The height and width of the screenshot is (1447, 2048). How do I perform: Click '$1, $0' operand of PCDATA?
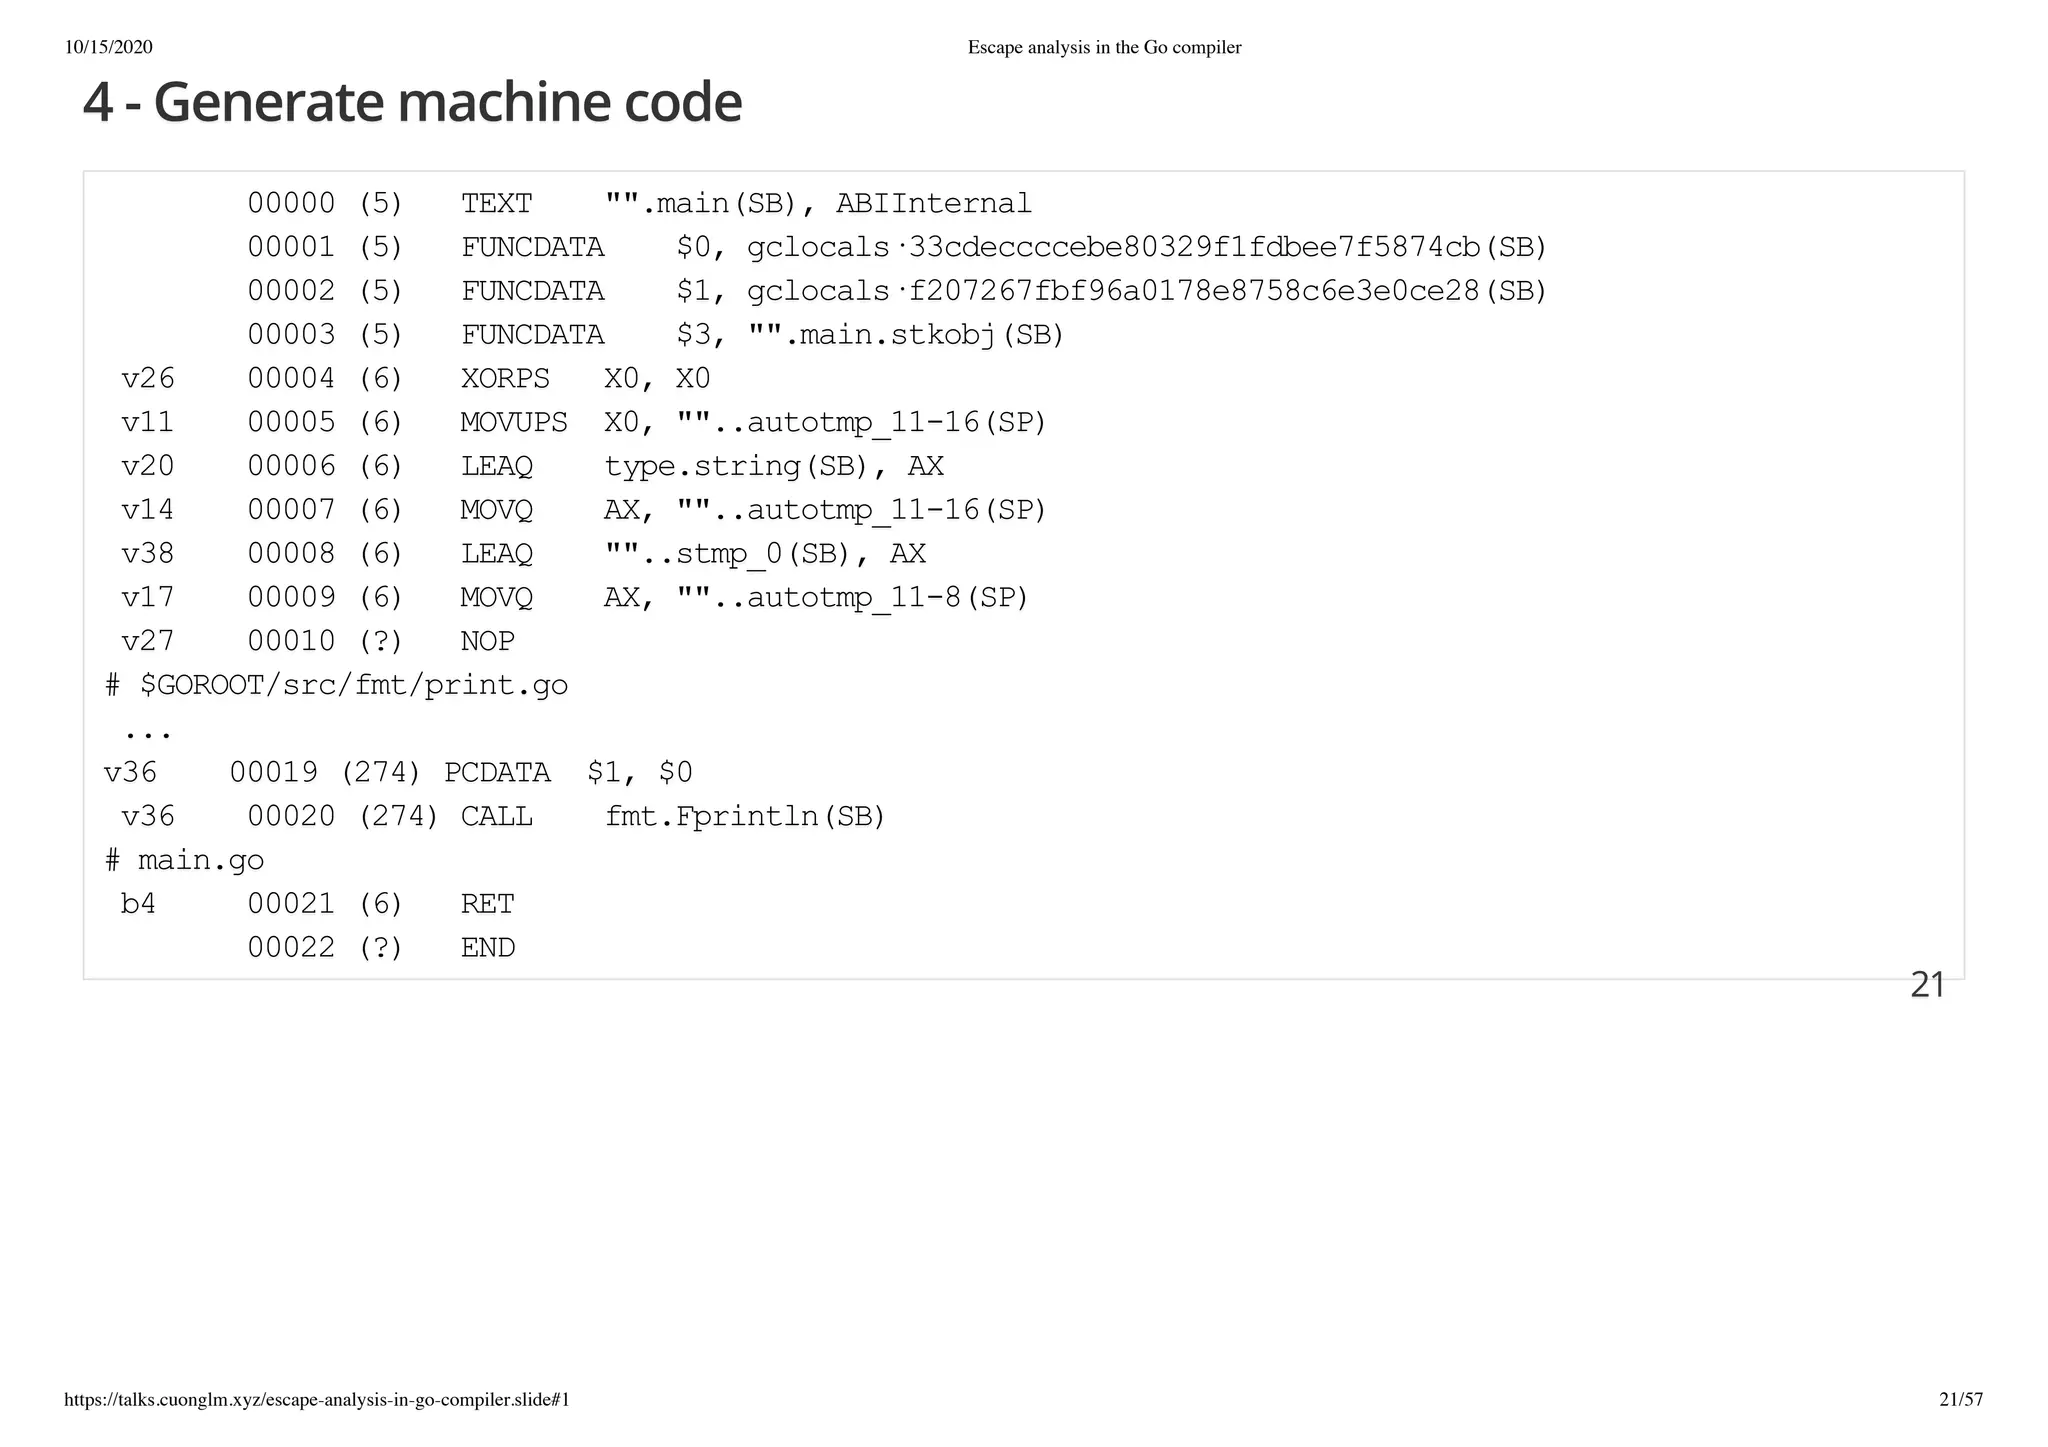click(640, 772)
